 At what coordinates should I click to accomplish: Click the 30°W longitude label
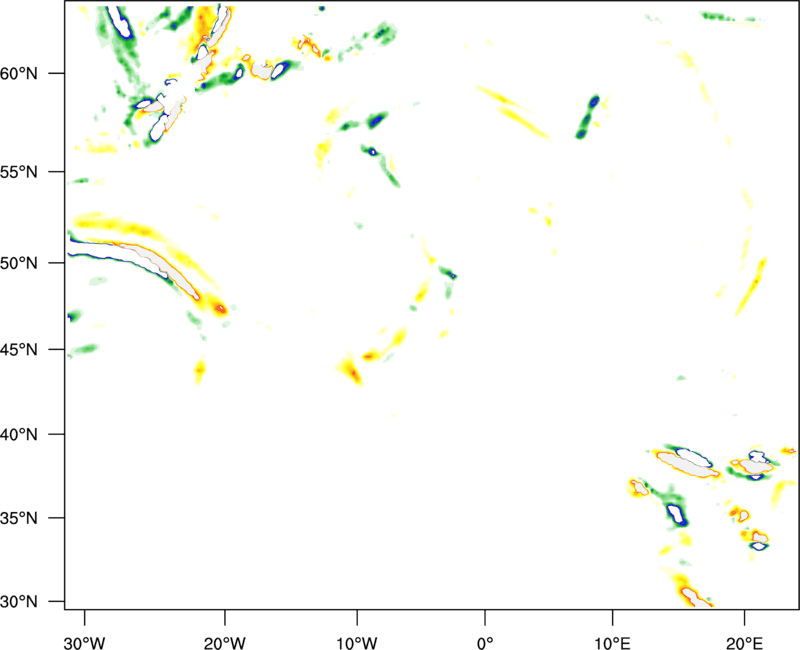click(x=85, y=643)
